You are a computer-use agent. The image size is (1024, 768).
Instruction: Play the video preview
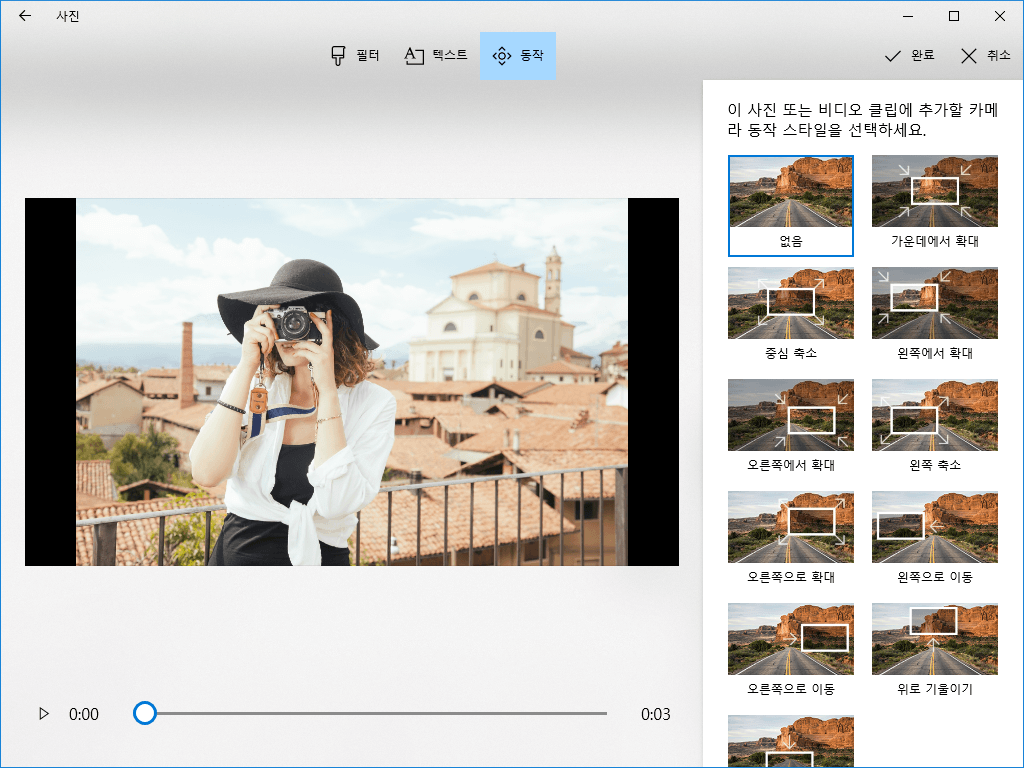(44, 713)
